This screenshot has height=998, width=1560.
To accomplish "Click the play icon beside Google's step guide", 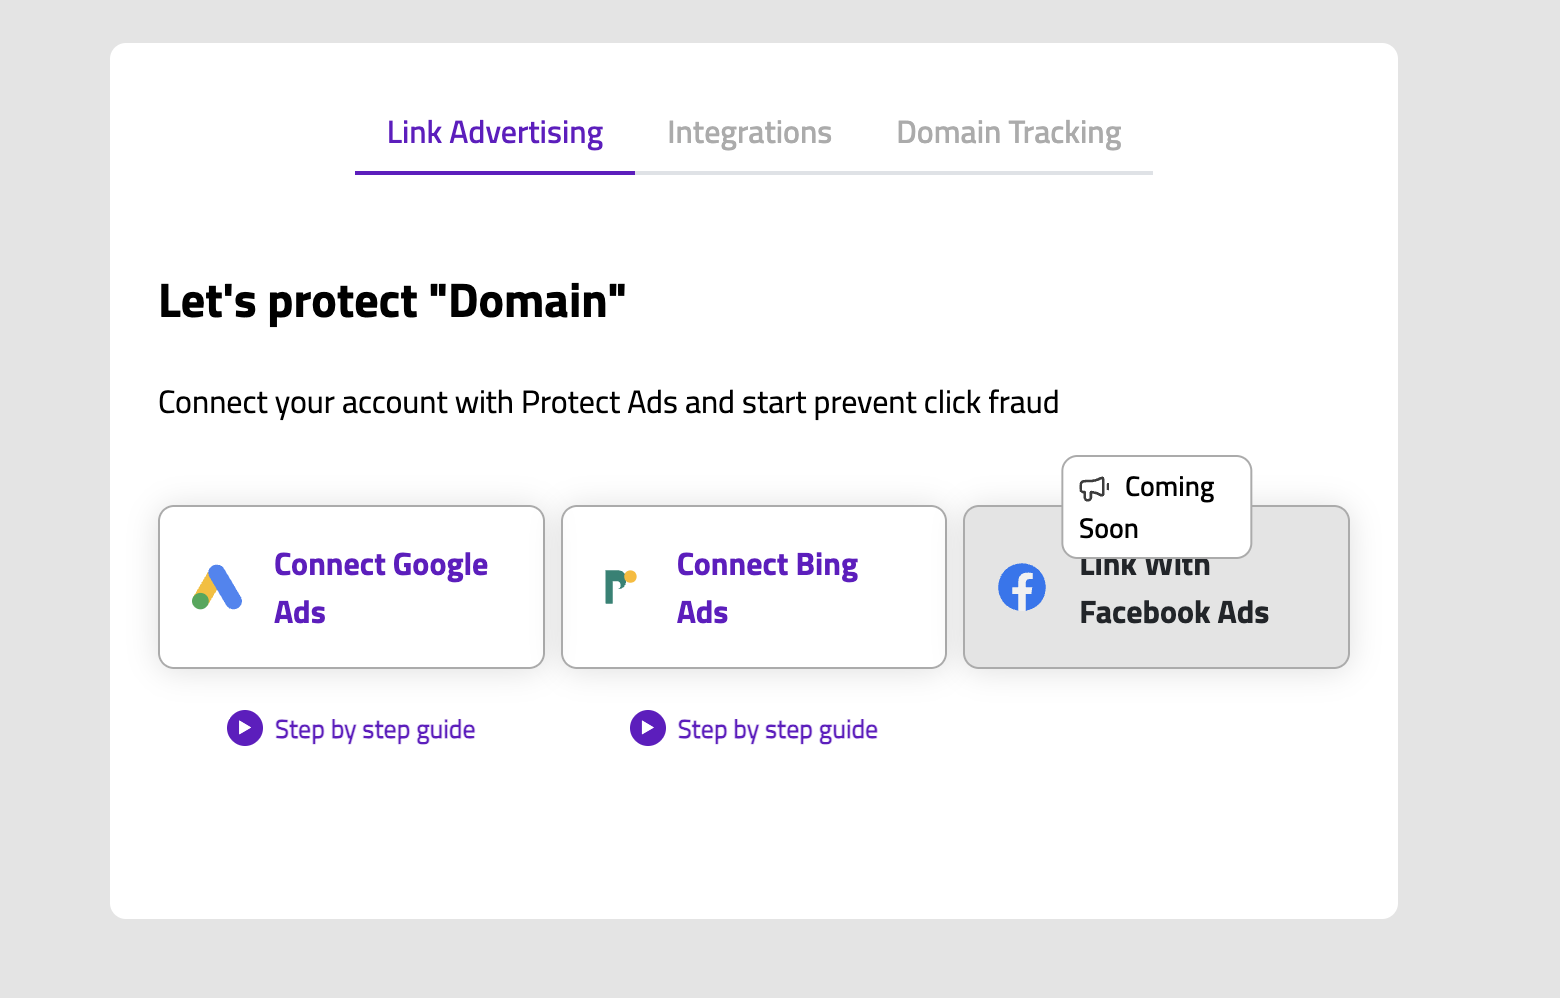I will pos(245,728).
